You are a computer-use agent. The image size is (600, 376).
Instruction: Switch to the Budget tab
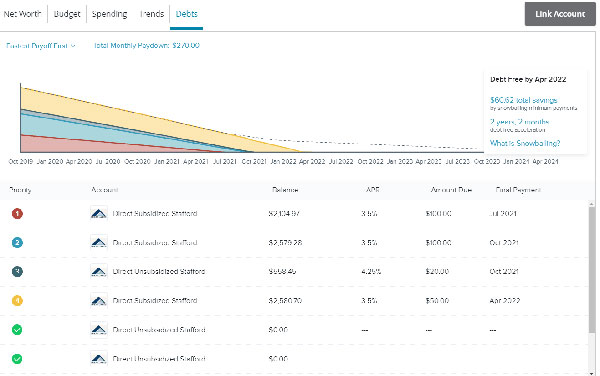67,14
